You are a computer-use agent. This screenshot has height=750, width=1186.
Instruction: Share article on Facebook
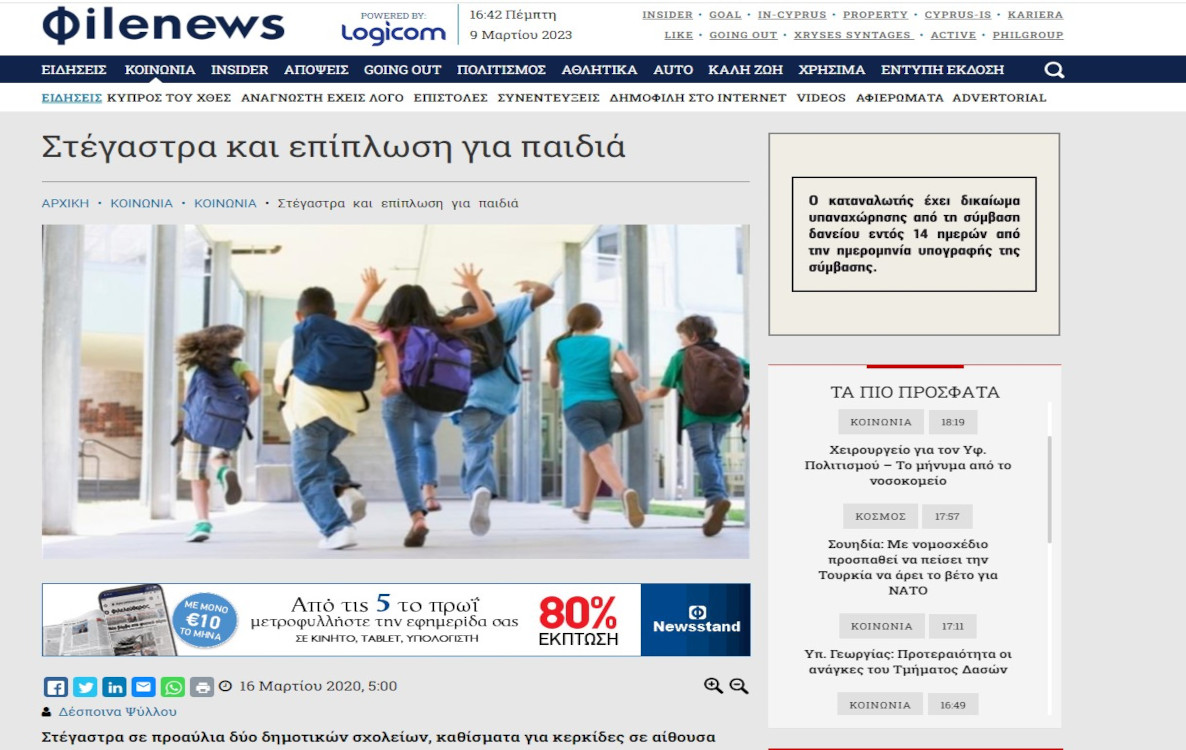click(x=56, y=687)
